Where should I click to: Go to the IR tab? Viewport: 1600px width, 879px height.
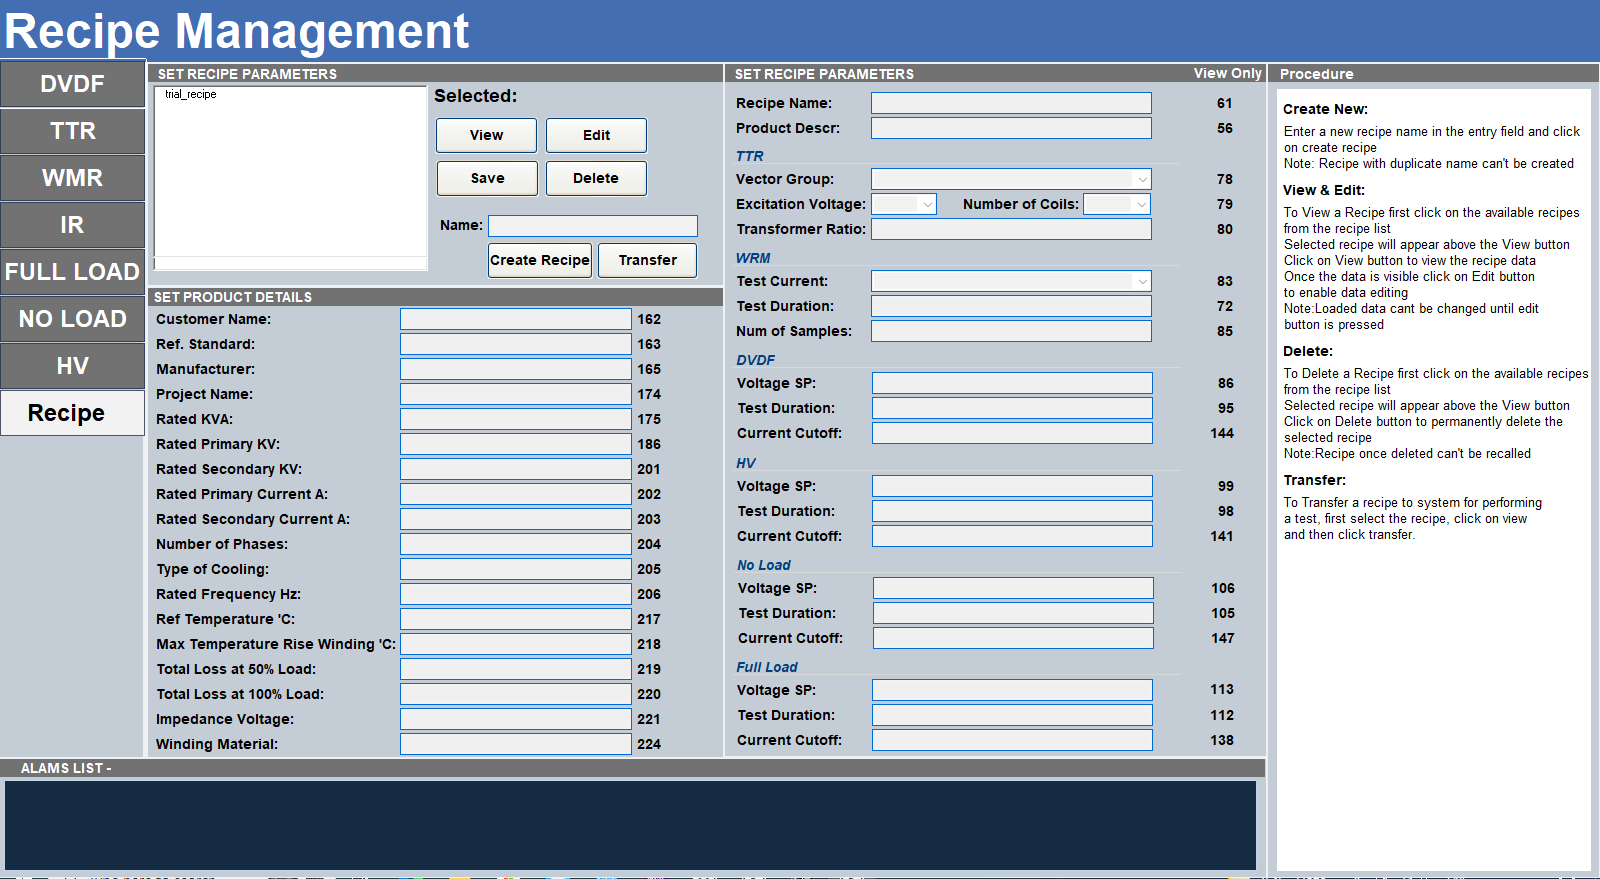[72, 225]
